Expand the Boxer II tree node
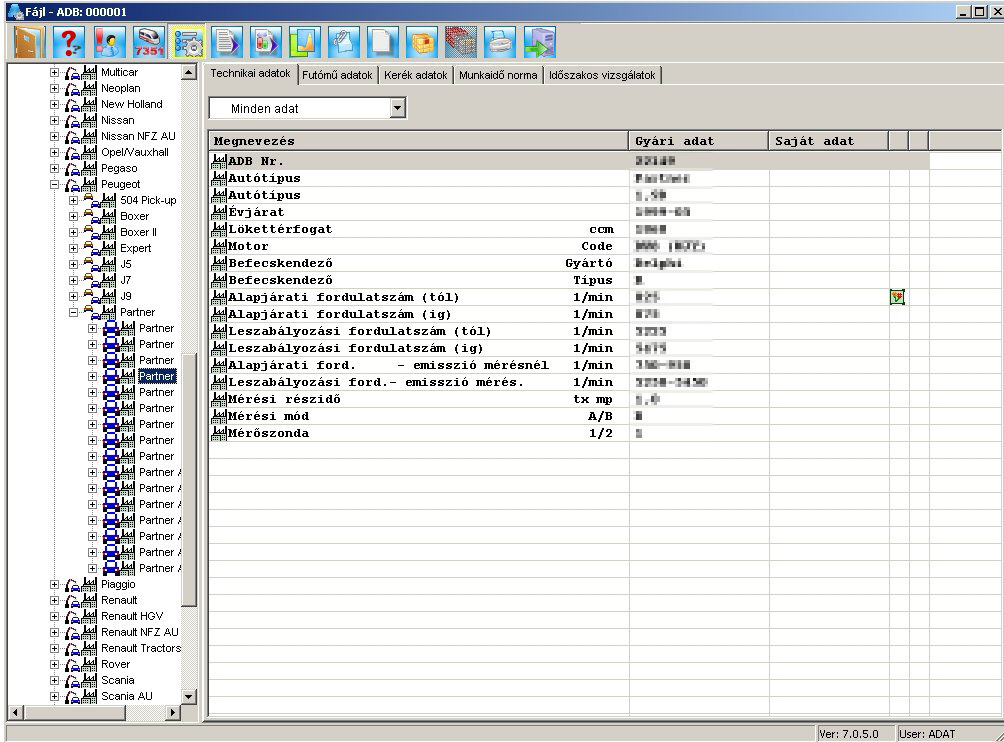Viewport: 1004px width, 742px height. pos(74,232)
